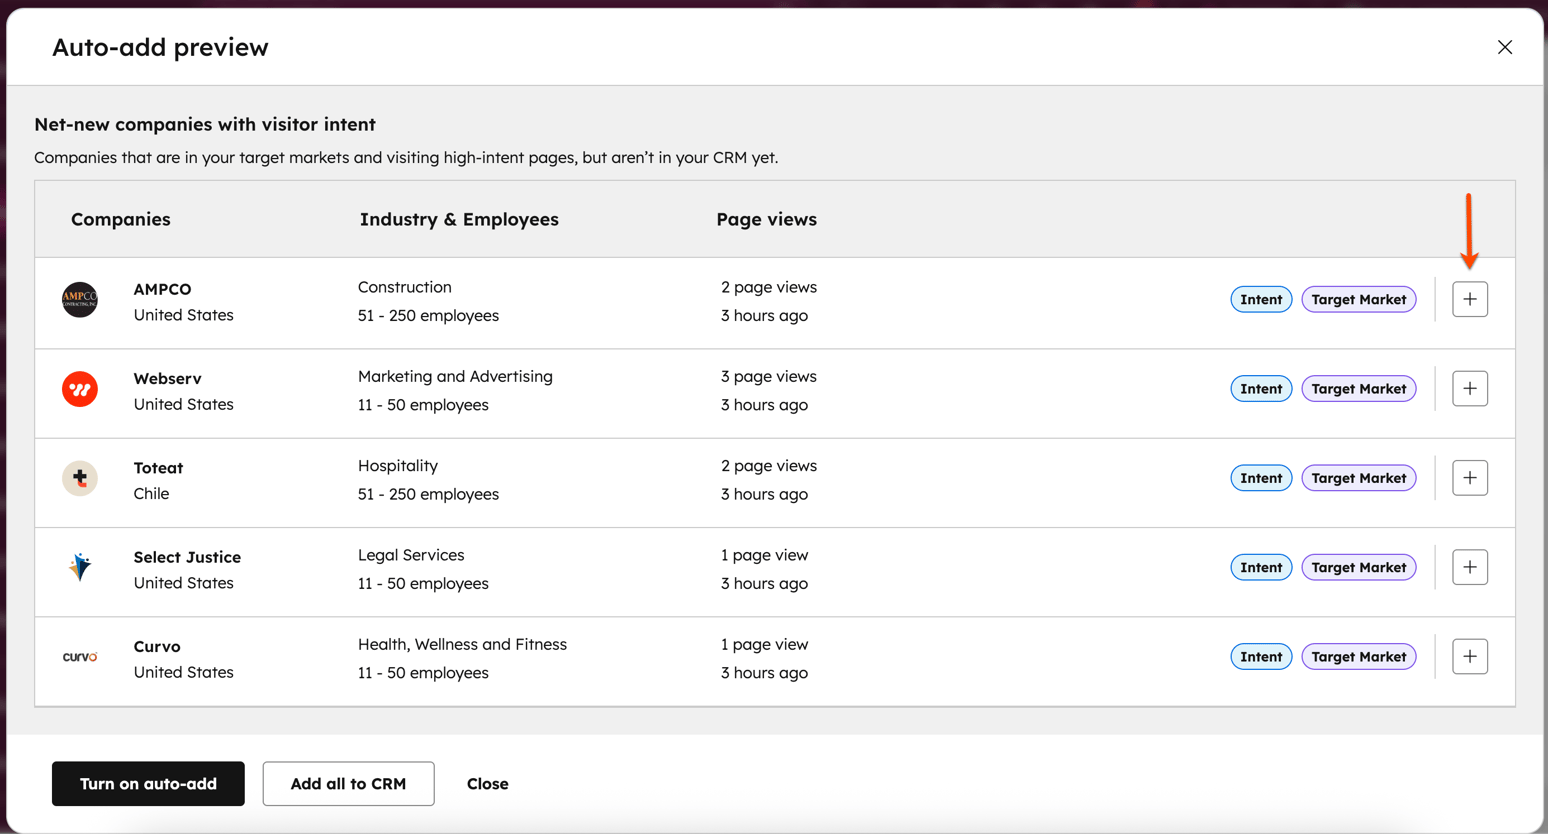Open the Select Justice company name
Viewport: 1548px width, 834px height.
[187, 557]
